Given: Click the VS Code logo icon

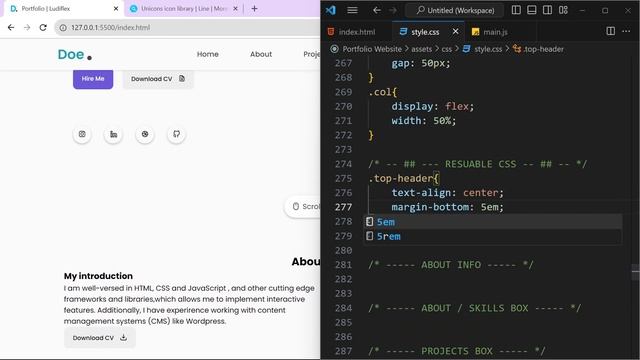Looking at the screenshot, I should pyautogui.click(x=331, y=10).
